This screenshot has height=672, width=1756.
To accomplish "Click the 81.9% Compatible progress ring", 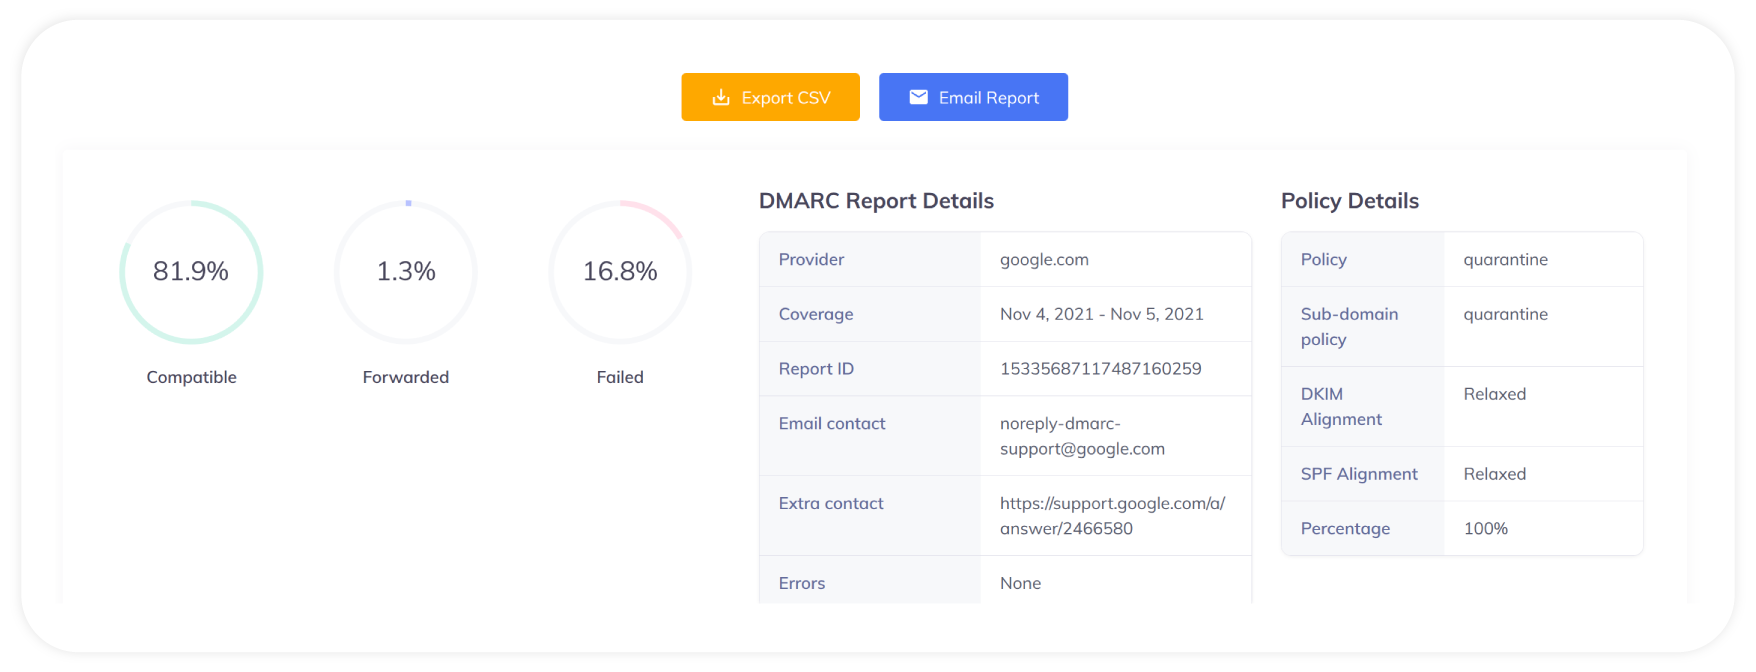I will click(x=191, y=272).
